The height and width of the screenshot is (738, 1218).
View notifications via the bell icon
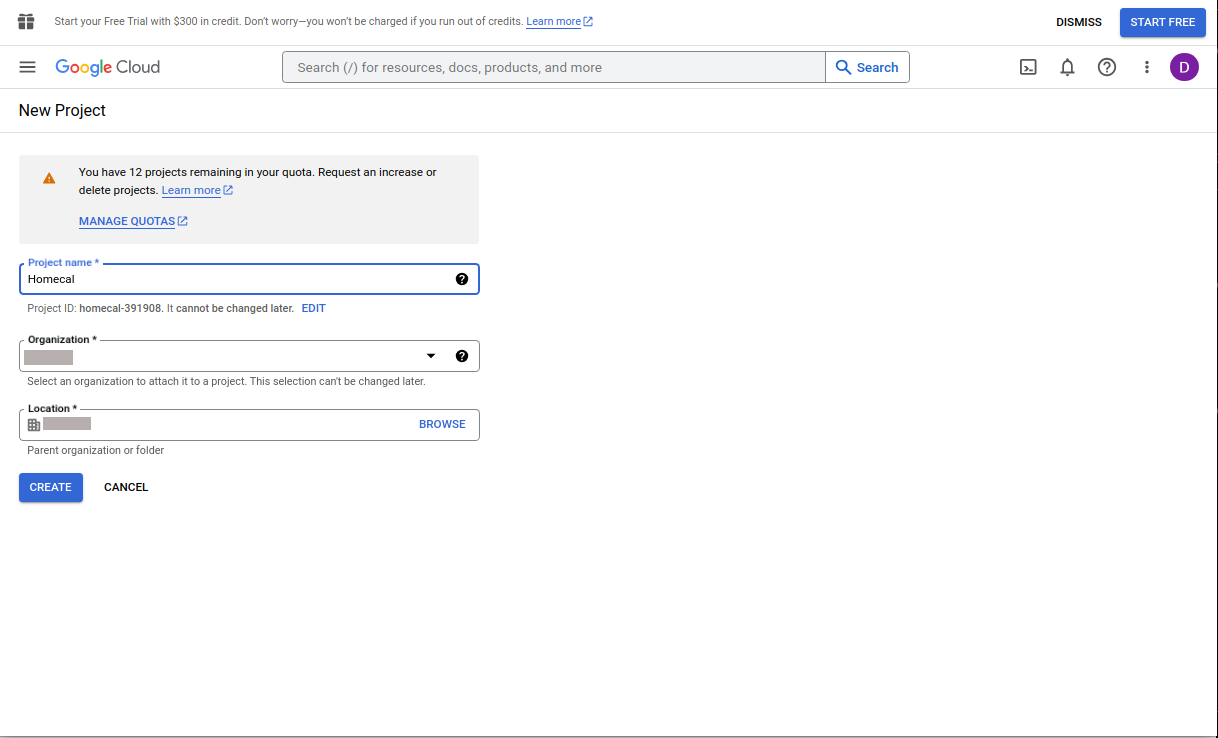1067,67
